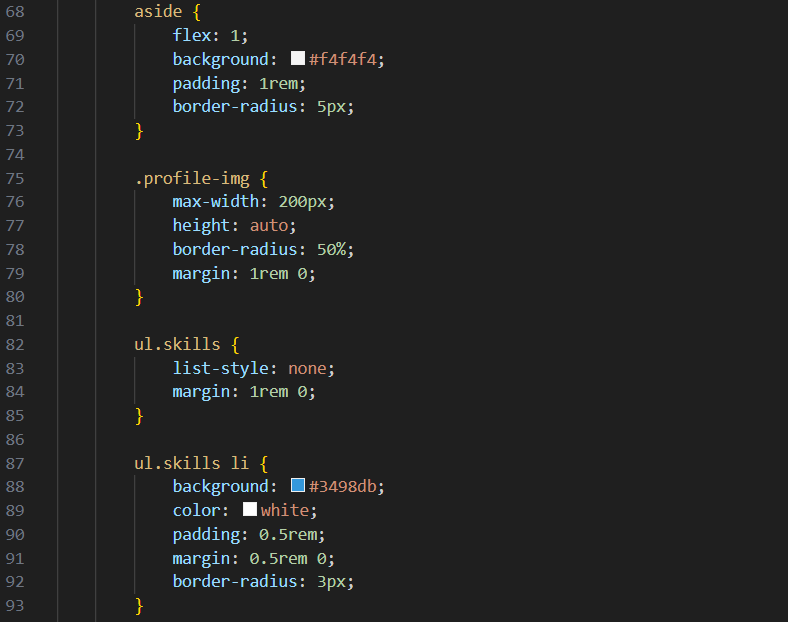Click the white color swatch

click(x=250, y=510)
